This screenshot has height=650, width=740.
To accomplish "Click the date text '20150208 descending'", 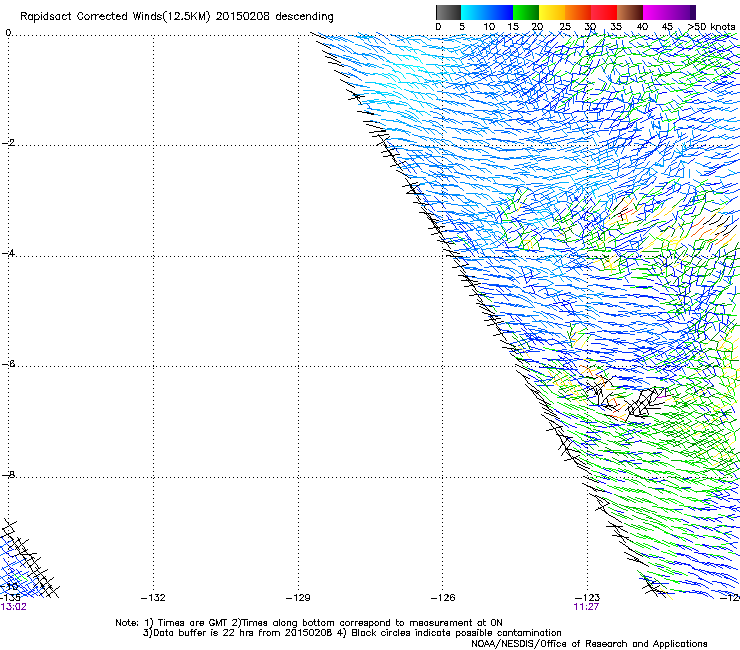I will pyautogui.click(x=275, y=17).
